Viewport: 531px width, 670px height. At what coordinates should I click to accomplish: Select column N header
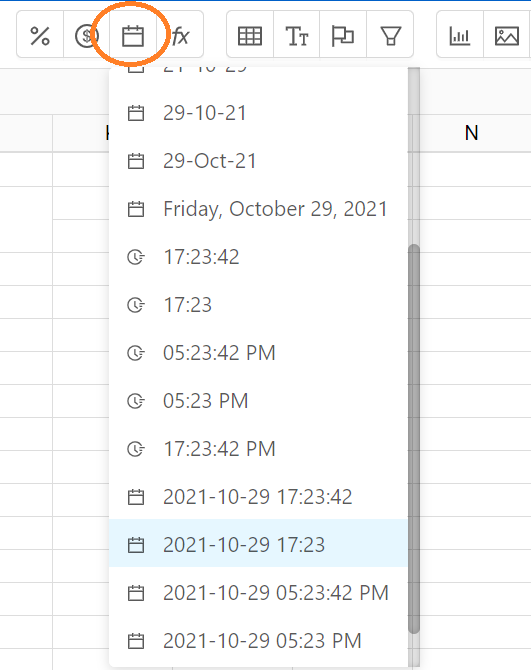pos(471,133)
